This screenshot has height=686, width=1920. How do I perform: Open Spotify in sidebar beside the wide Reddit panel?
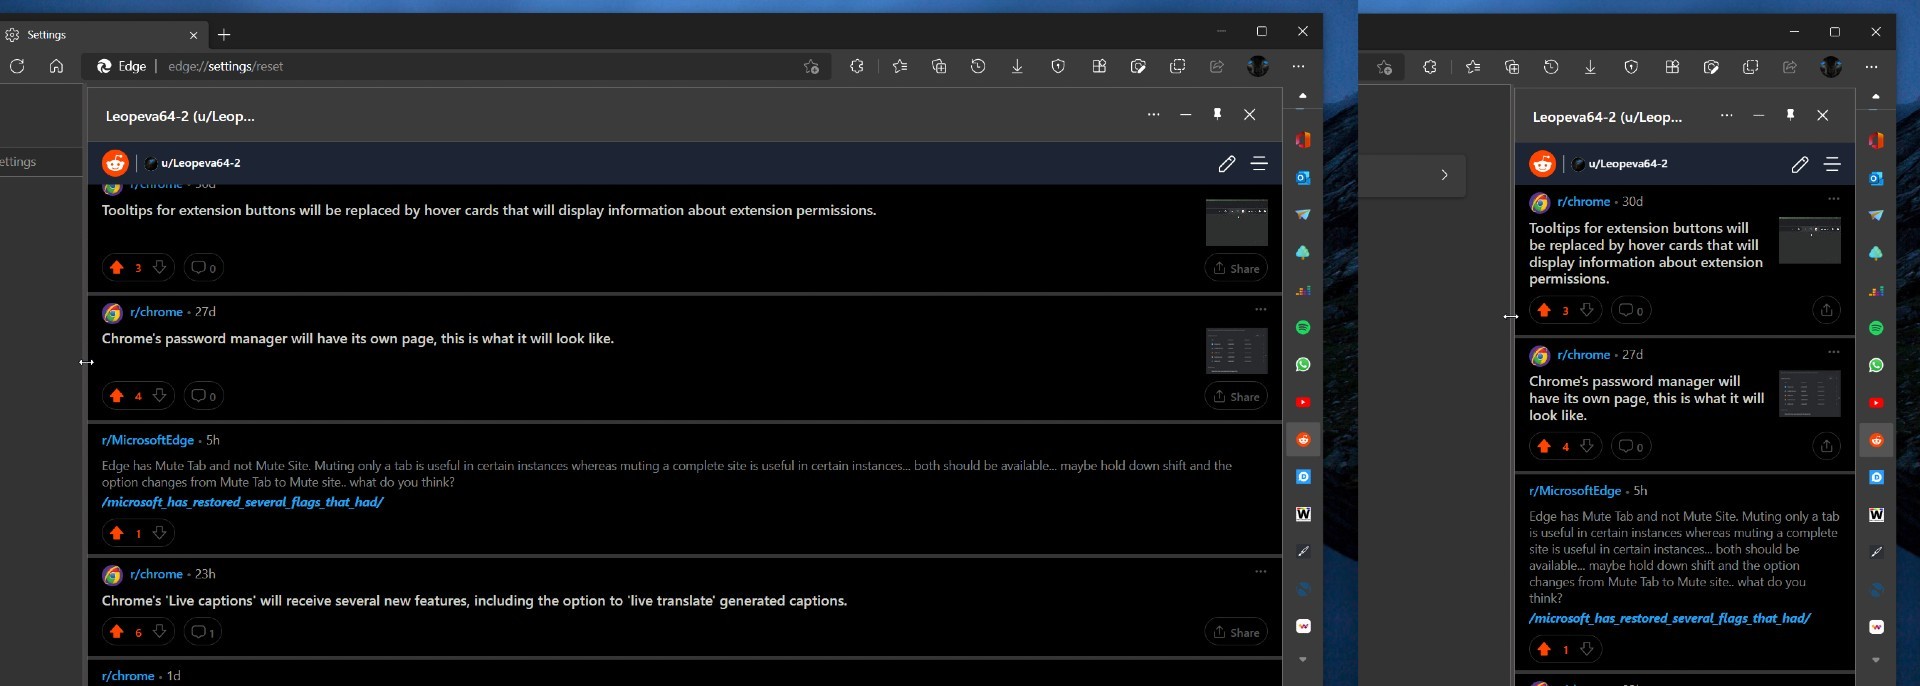point(1302,328)
